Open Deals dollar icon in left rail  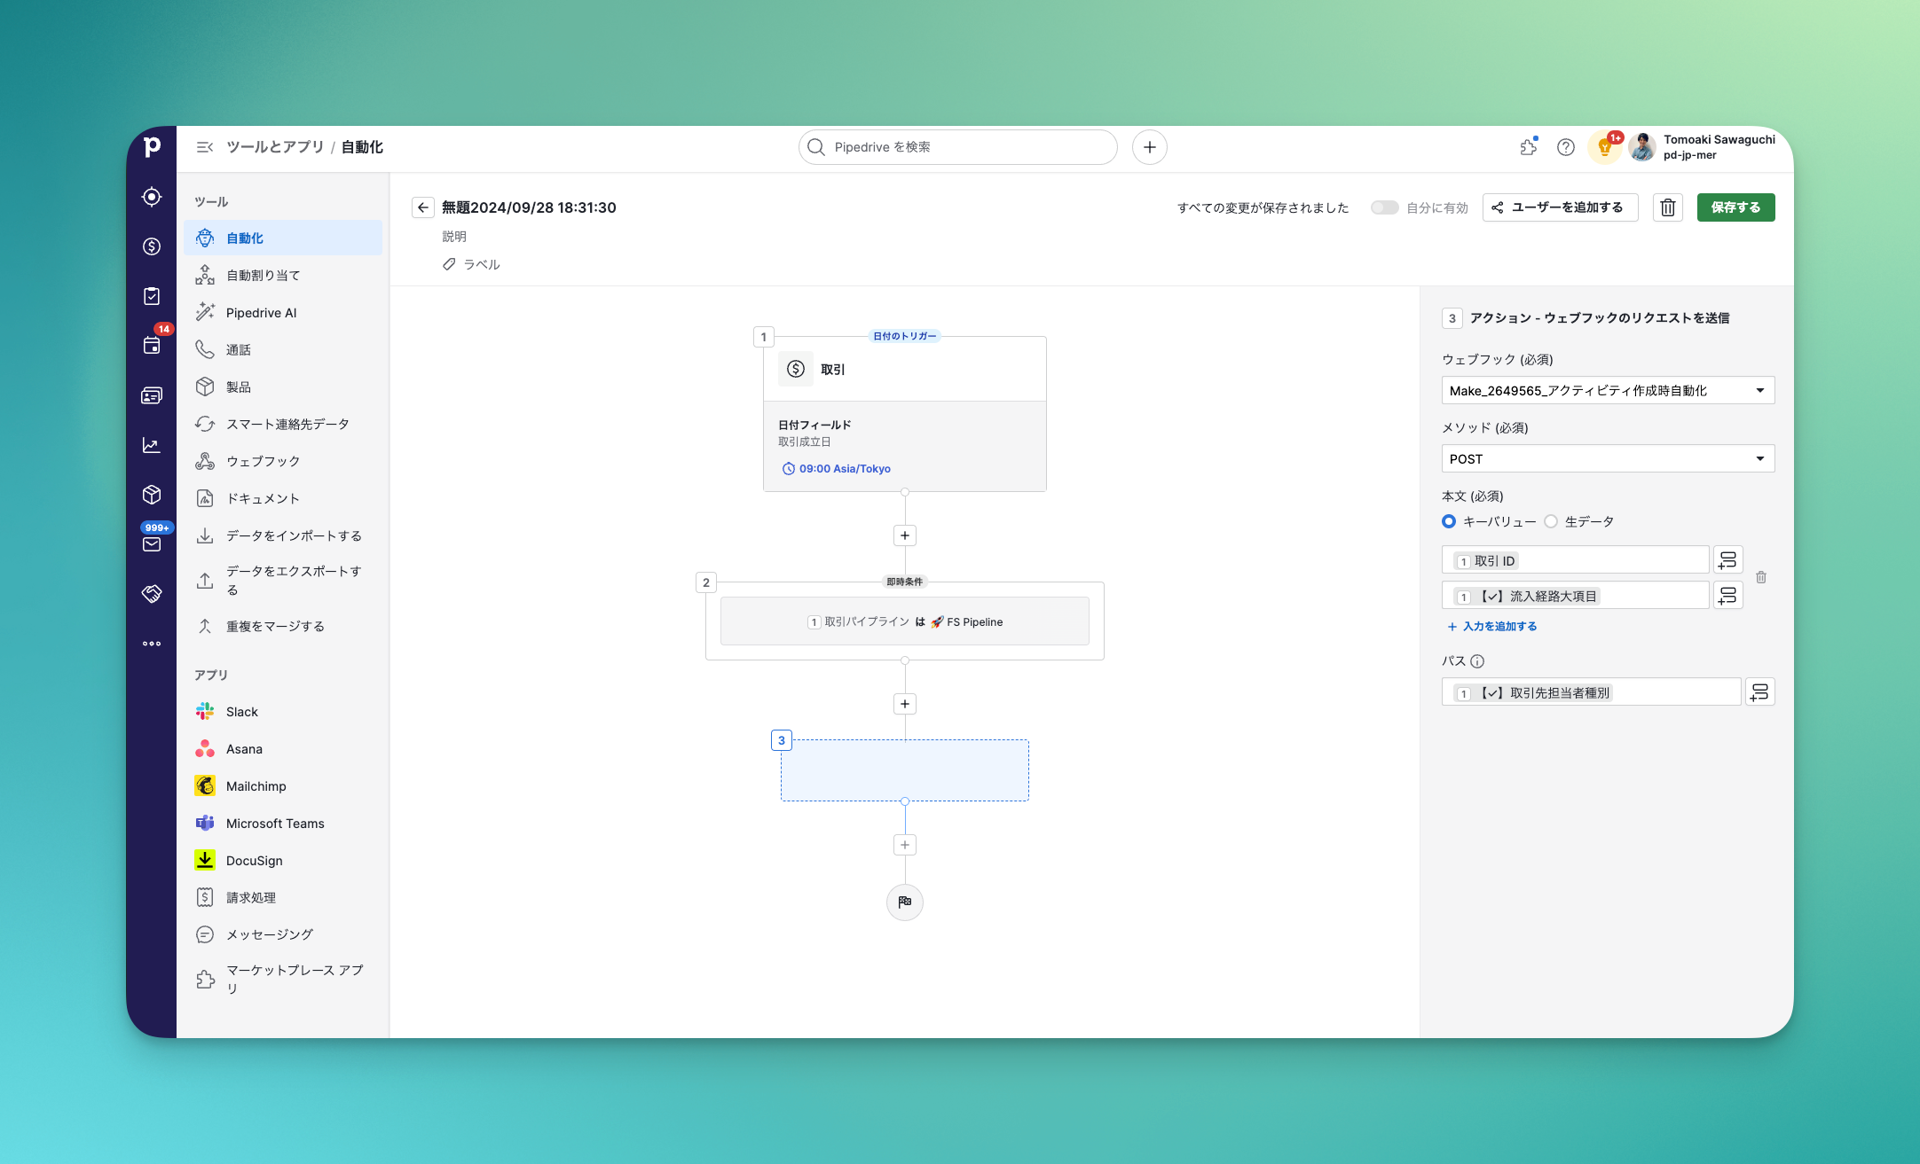[x=152, y=246]
